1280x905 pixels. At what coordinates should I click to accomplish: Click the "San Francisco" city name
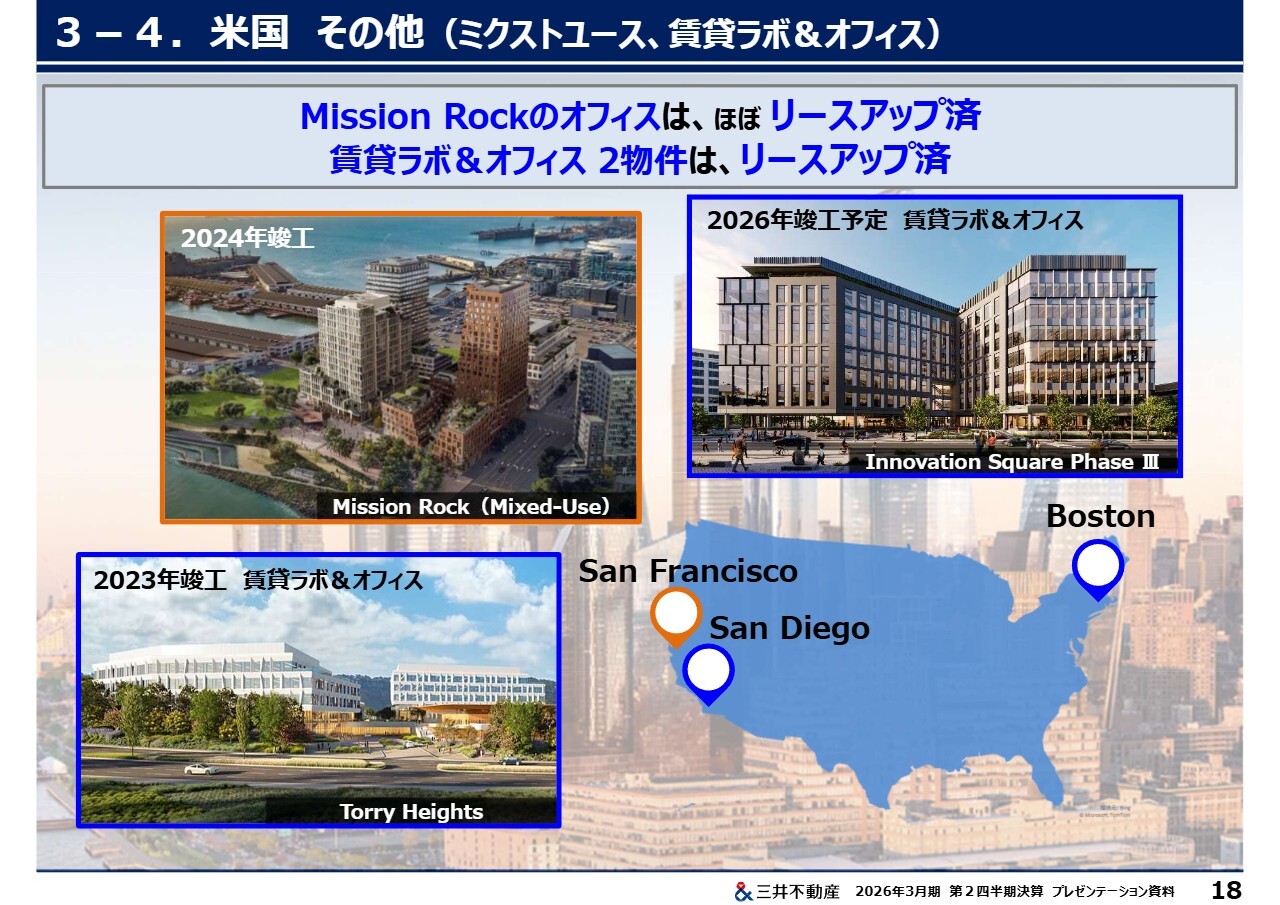688,571
